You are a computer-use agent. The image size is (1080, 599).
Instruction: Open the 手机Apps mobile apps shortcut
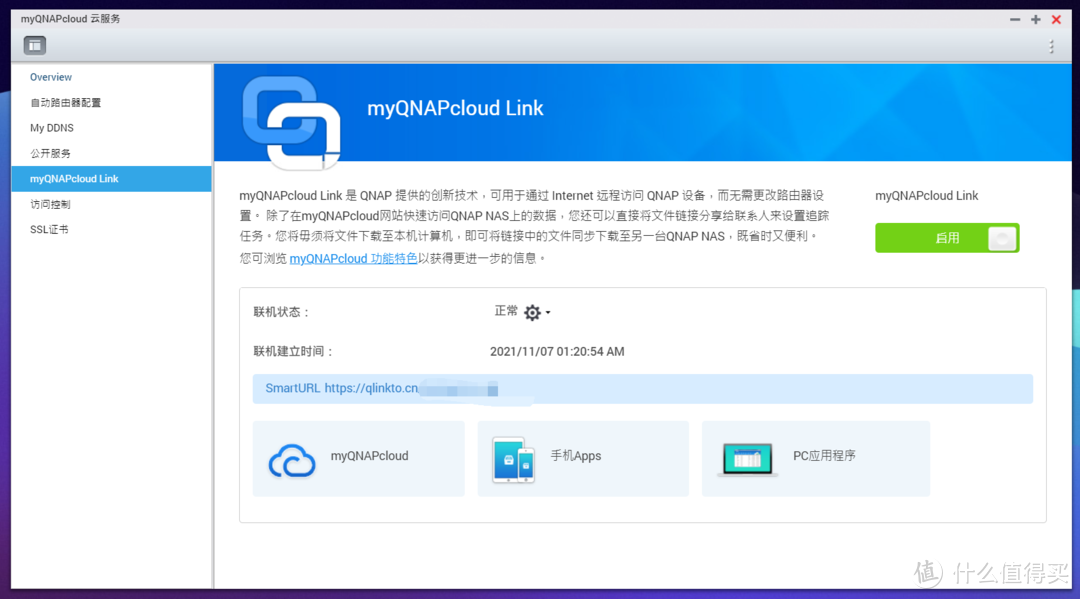583,458
